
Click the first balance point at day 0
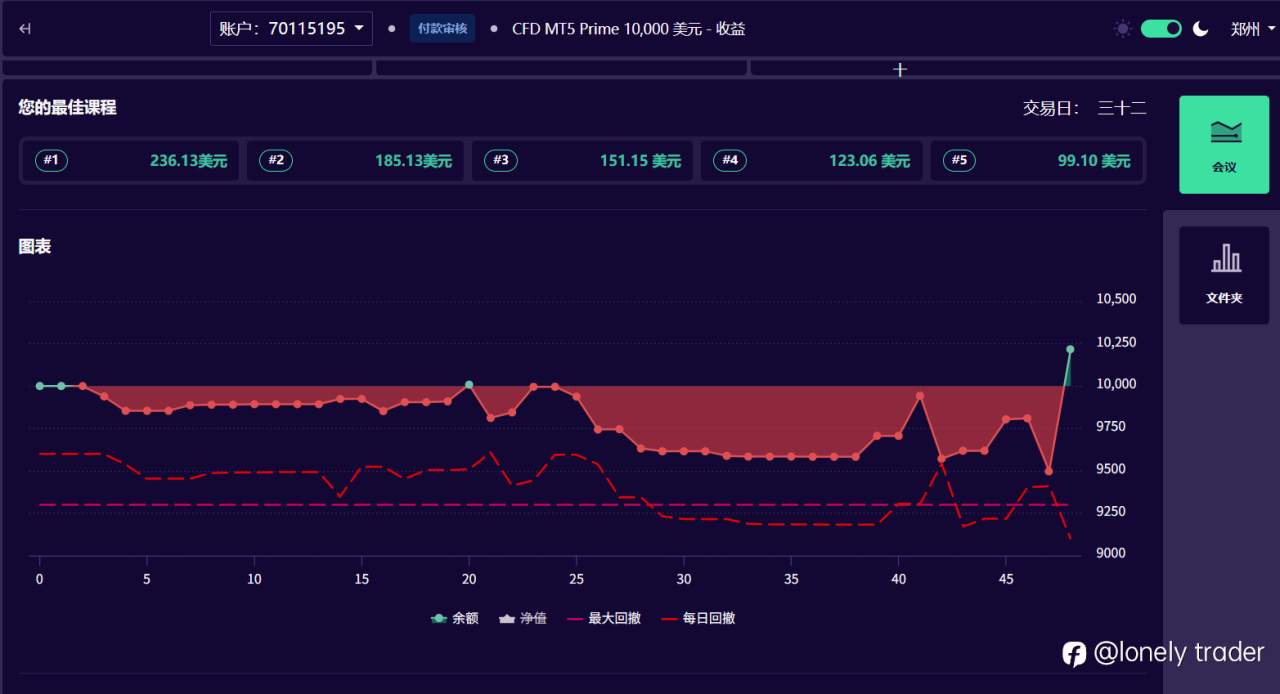[40, 386]
